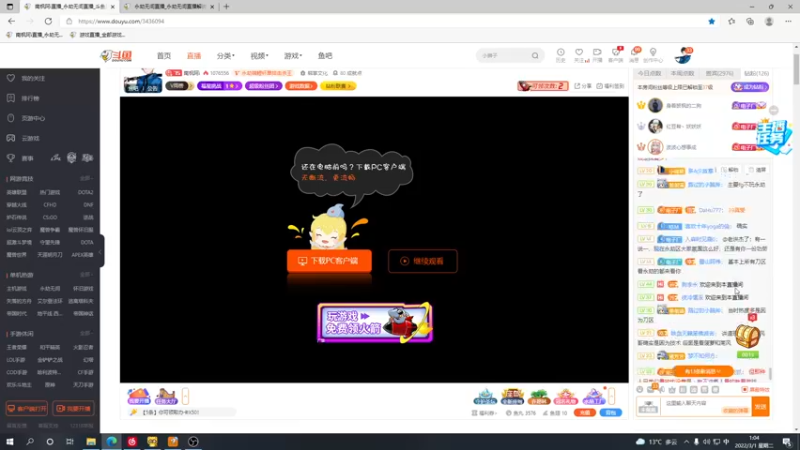Viewport: 800px width, 450px height.
Task: Expand the 分类 category dropdown
Action: (226, 56)
